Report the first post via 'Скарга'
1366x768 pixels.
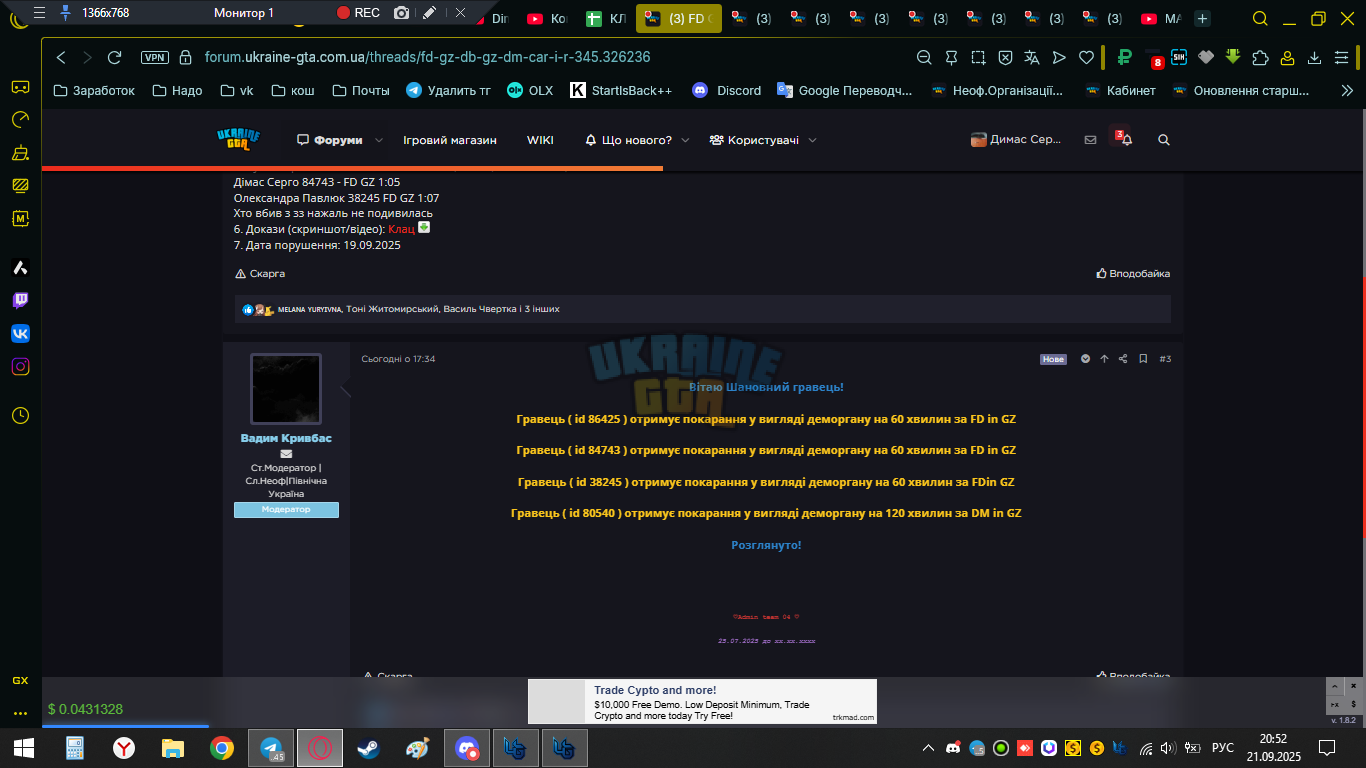(260, 273)
